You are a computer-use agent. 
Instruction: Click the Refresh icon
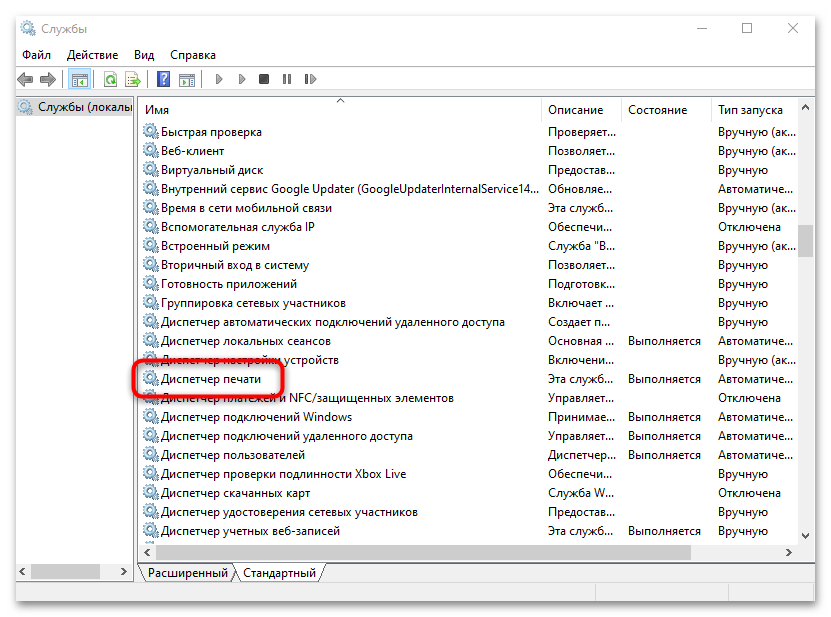pyautogui.click(x=110, y=79)
